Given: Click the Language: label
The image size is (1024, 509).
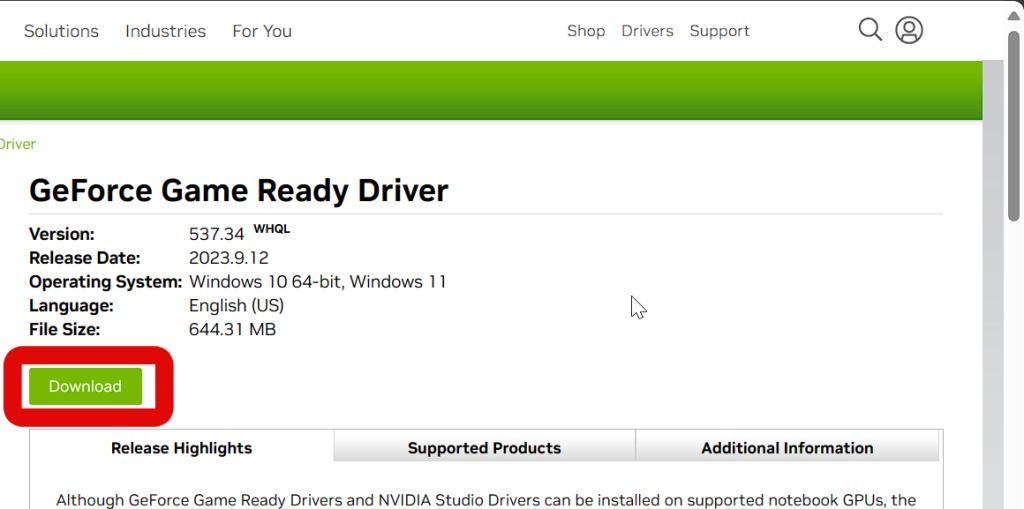Looking at the screenshot, I should [71, 306].
